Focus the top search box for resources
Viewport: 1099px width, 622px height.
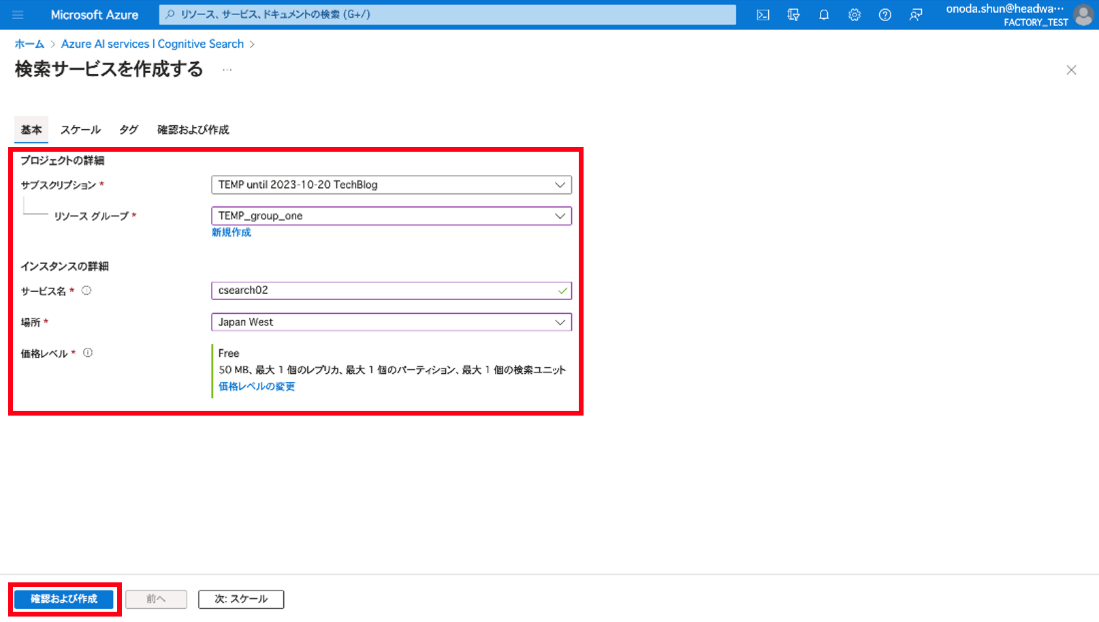point(448,15)
